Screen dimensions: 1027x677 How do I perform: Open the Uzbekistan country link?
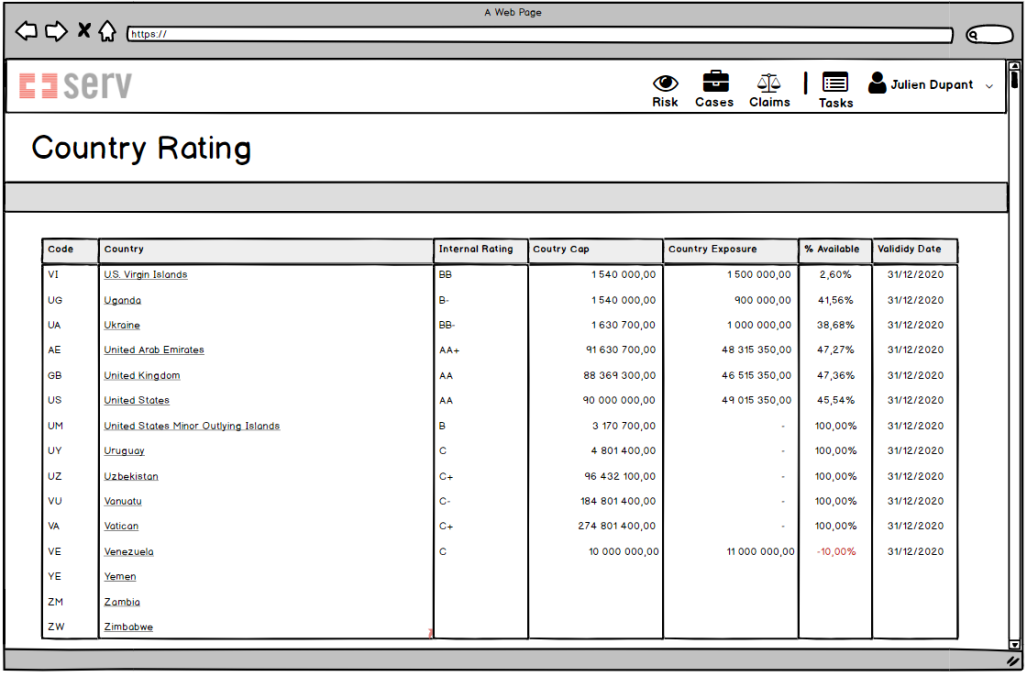[131, 477]
